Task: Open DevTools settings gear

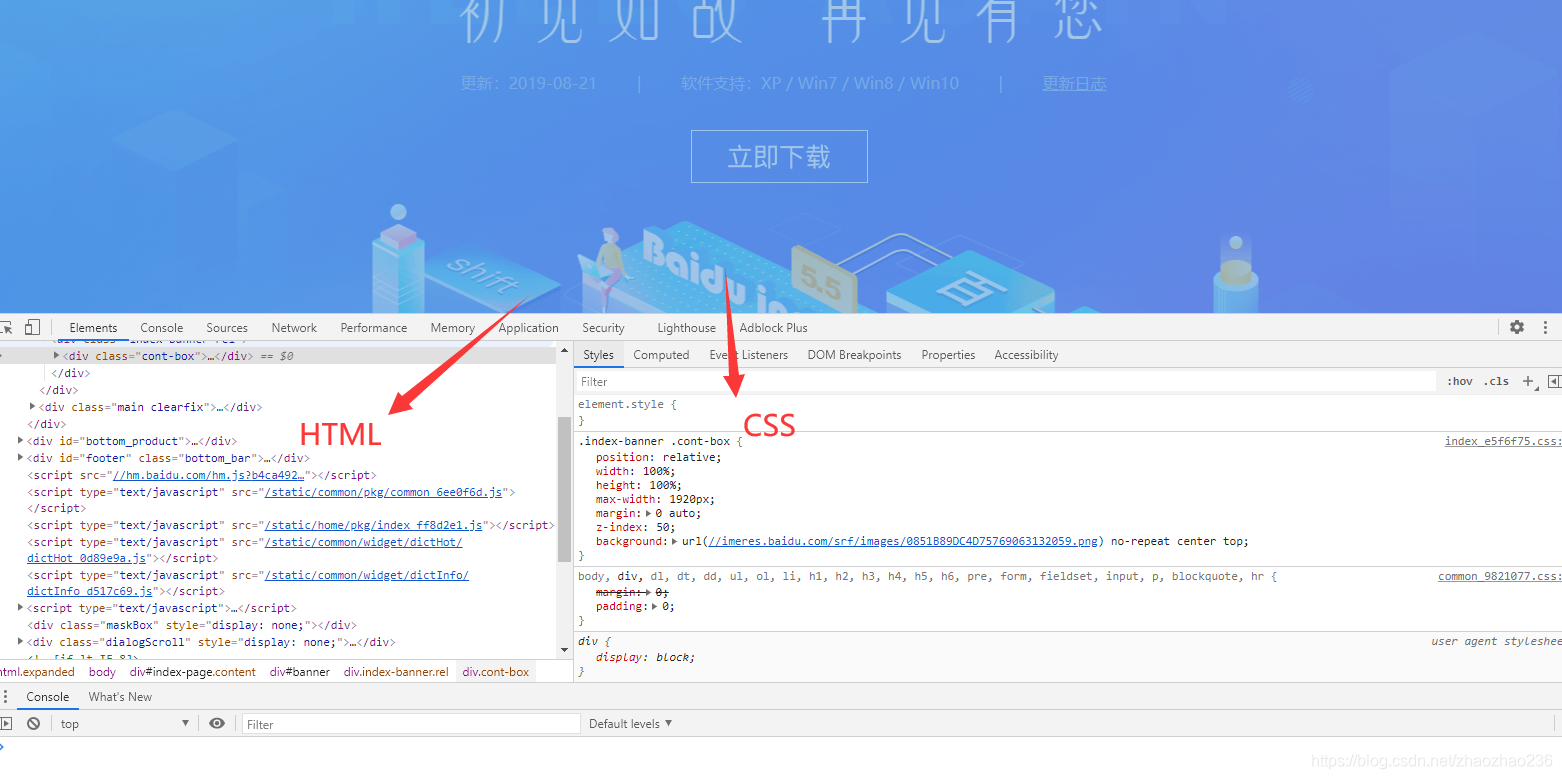Action: pyautogui.click(x=1517, y=327)
